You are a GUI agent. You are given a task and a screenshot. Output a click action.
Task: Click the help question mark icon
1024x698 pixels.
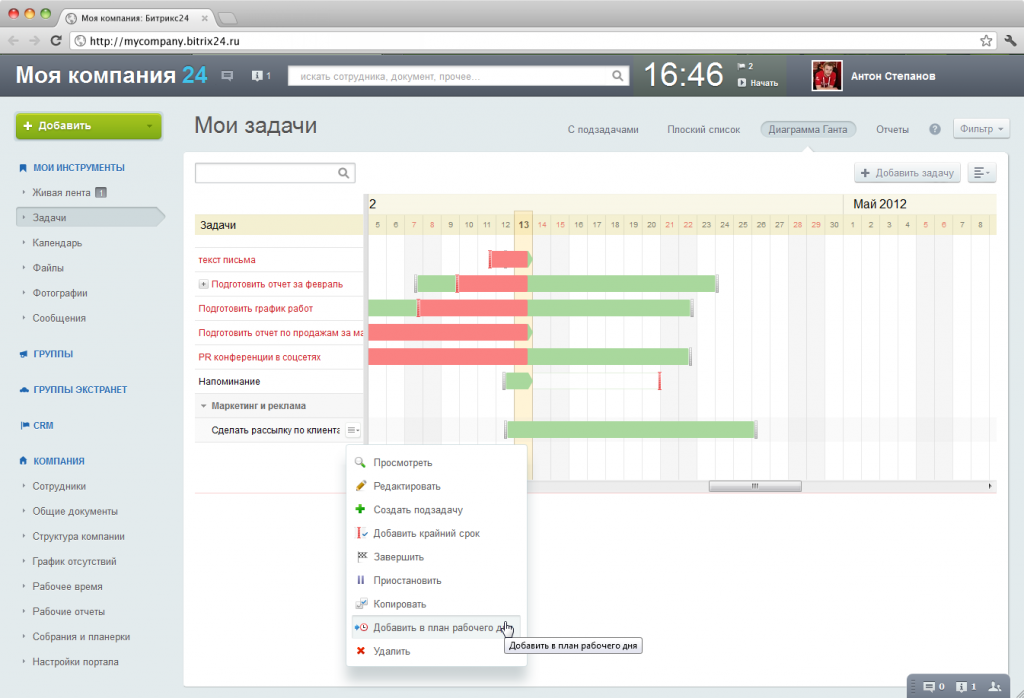click(935, 129)
